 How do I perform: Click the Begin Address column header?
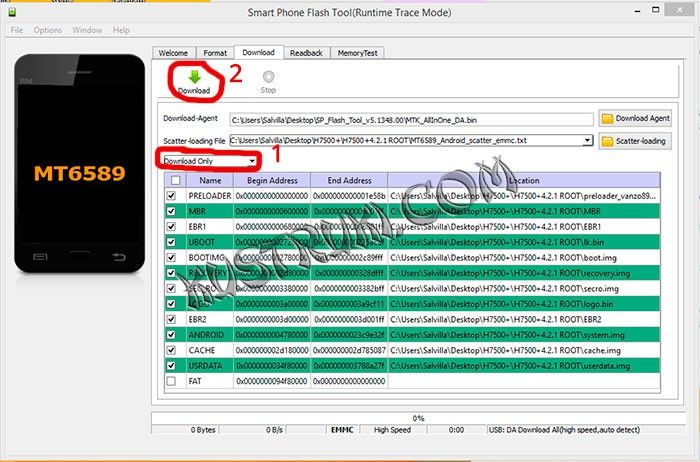(x=272, y=180)
